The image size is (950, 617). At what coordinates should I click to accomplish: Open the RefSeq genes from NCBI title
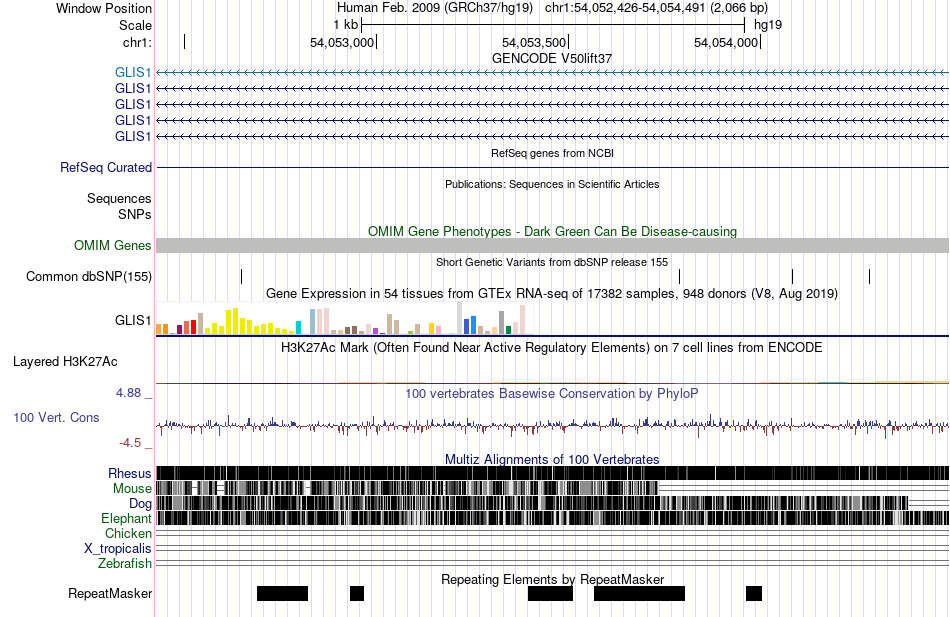coord(552,153)
